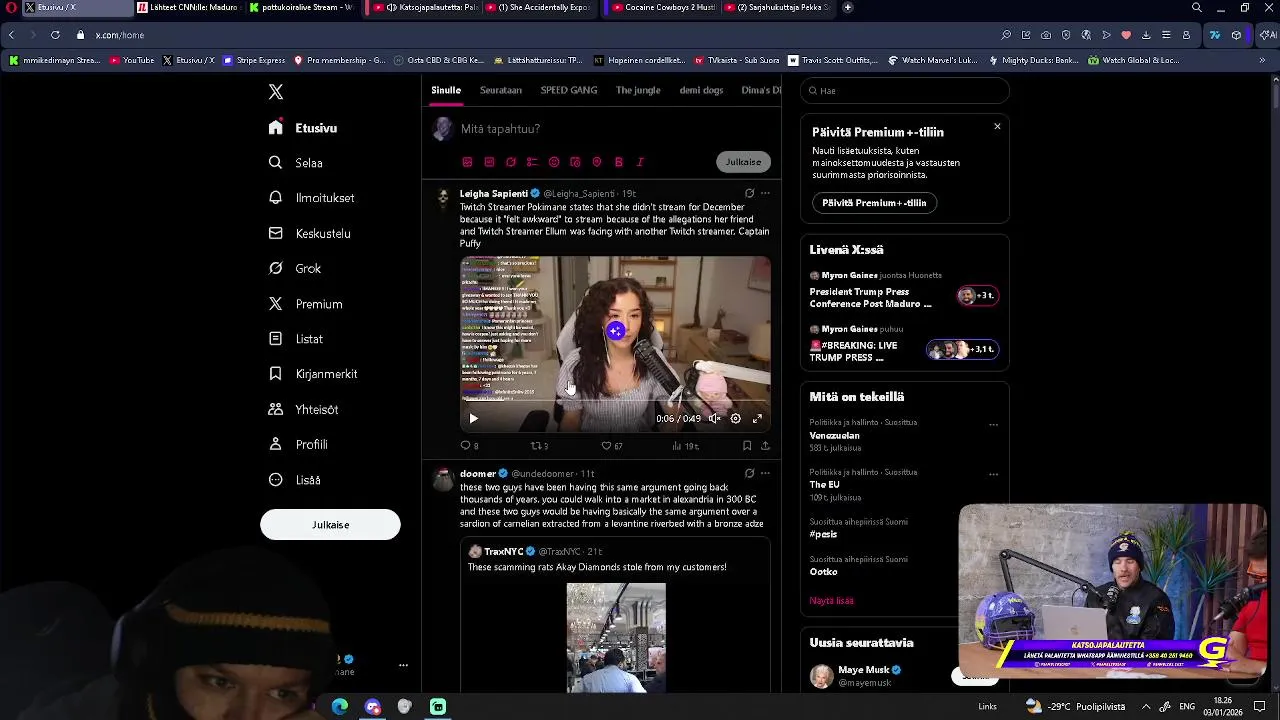Viewport: 1280px width, 720px height.
Task: Click the Mitä tapahtuu? compose field
Action: [x=500, y=129]
